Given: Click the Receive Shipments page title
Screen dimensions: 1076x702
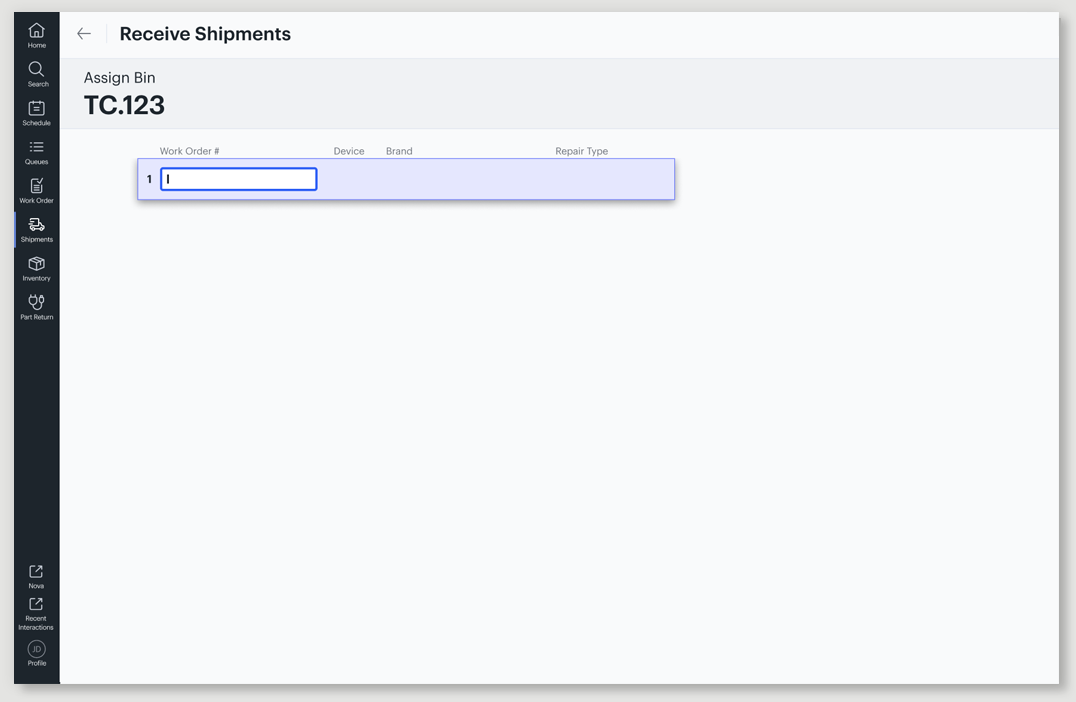Looking at the screenshot, I should pyautogui.click(x=205, y=34).
